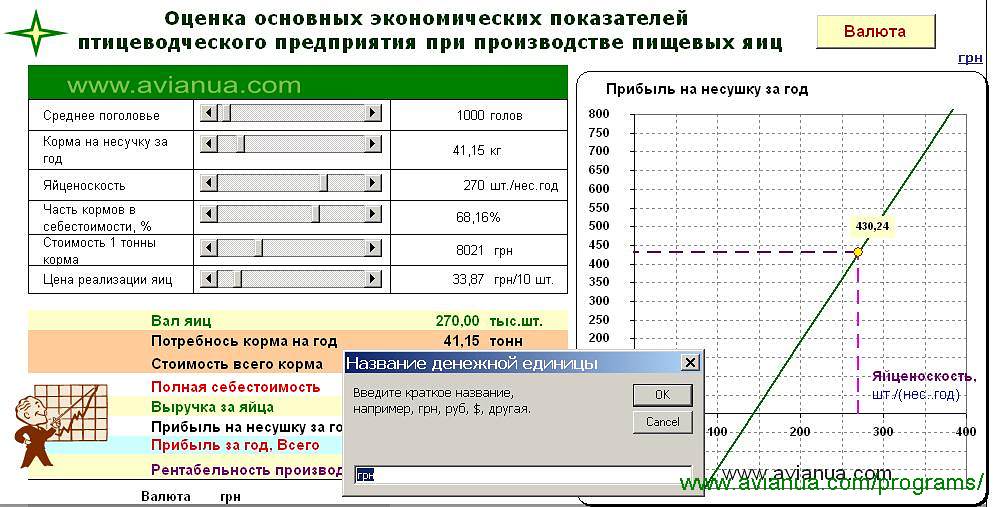Click the Часть кормов в себестоимости slider thumb
This screenshot has height=507, width=994.
(x=316, y=214)
